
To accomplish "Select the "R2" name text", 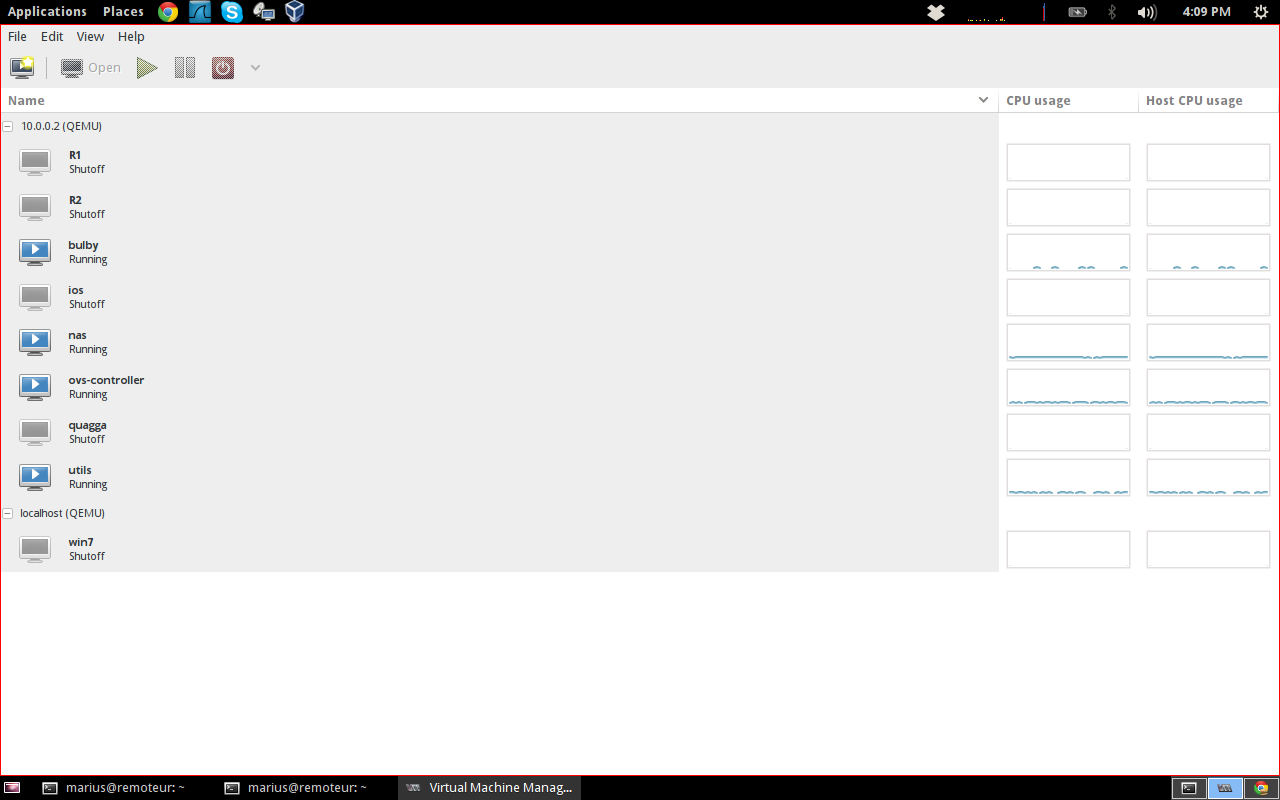I will click(75, 200).
